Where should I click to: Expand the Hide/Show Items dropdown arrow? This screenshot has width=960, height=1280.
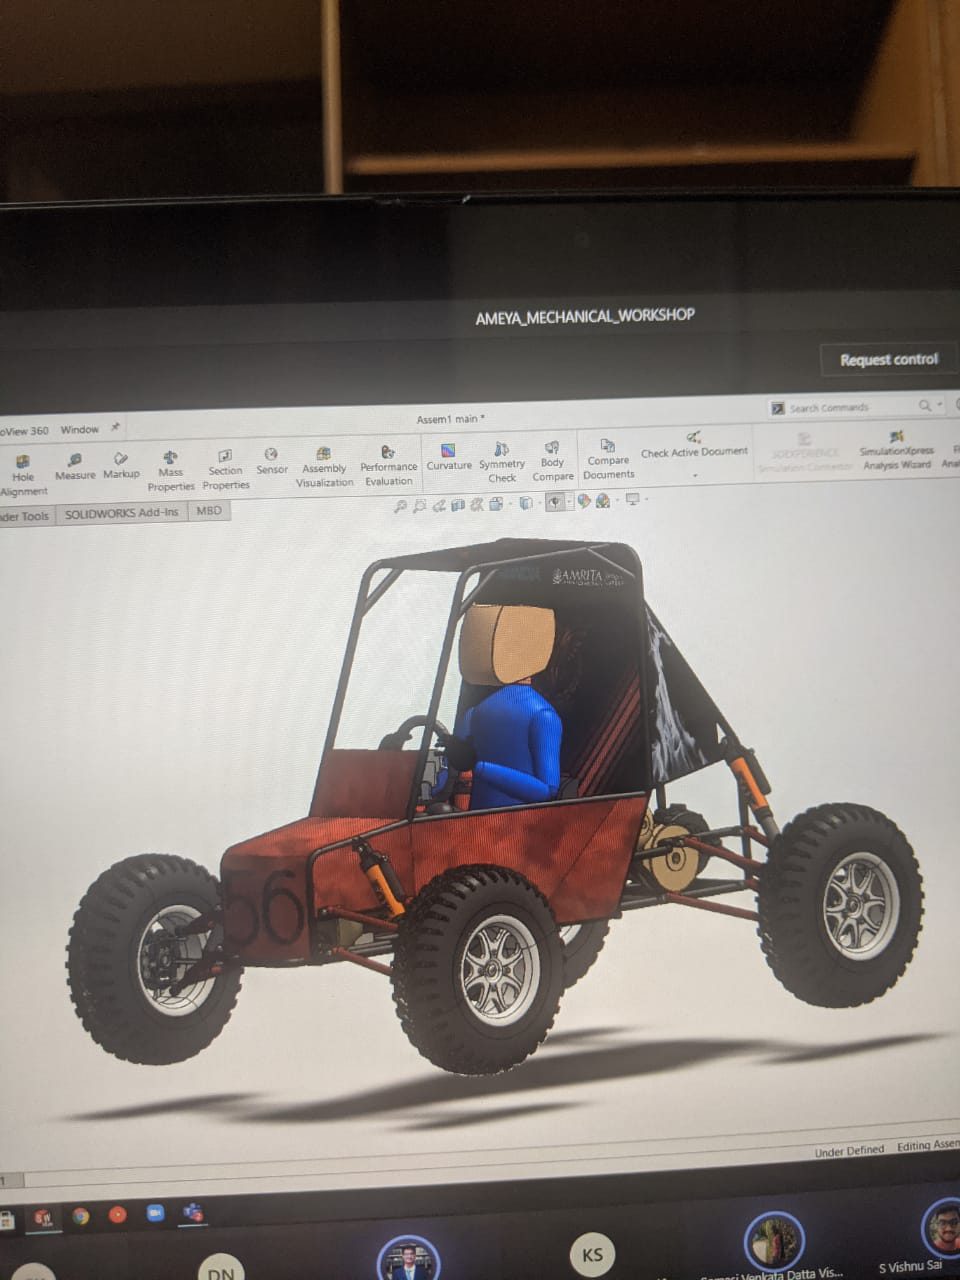[x=570, y=501]
